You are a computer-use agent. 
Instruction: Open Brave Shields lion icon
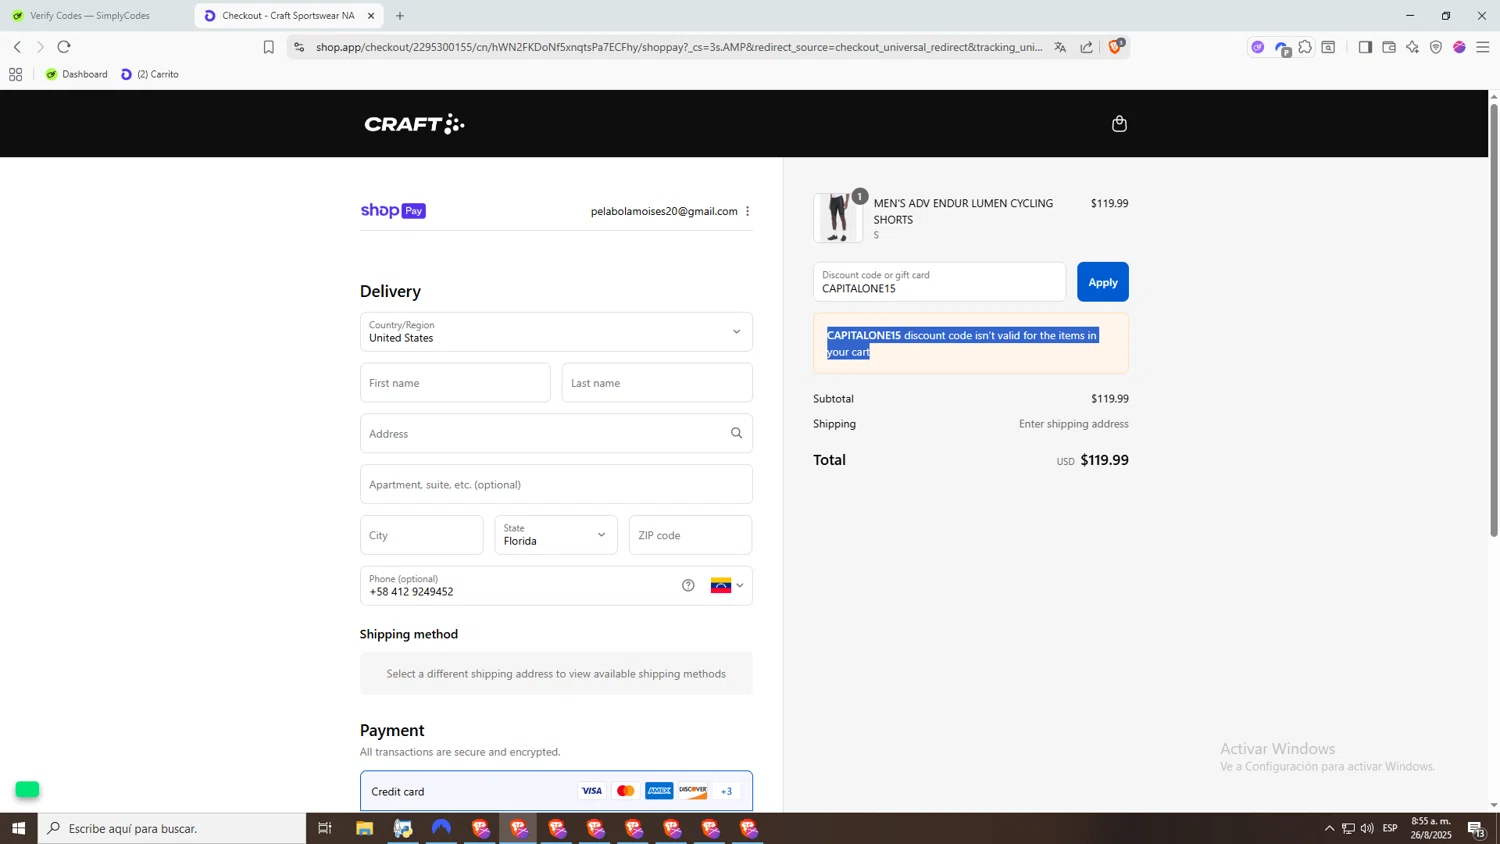tap(1116, 46)
